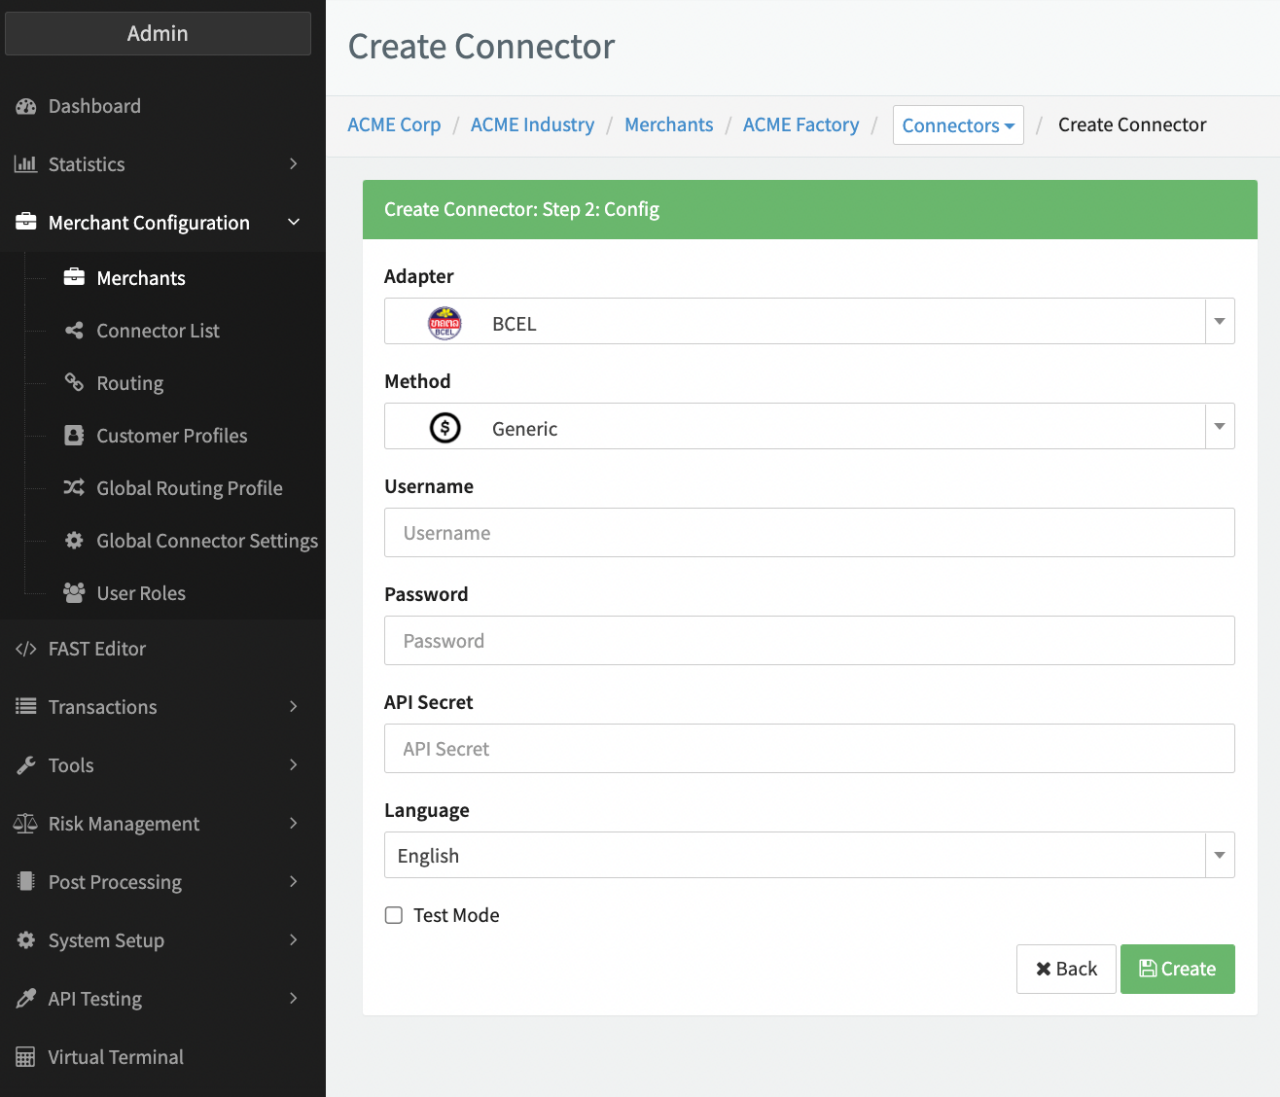Open the Method dropdown showing Generic
1280x1097 pixels.
pyautogui.click(x=808, y=427)
